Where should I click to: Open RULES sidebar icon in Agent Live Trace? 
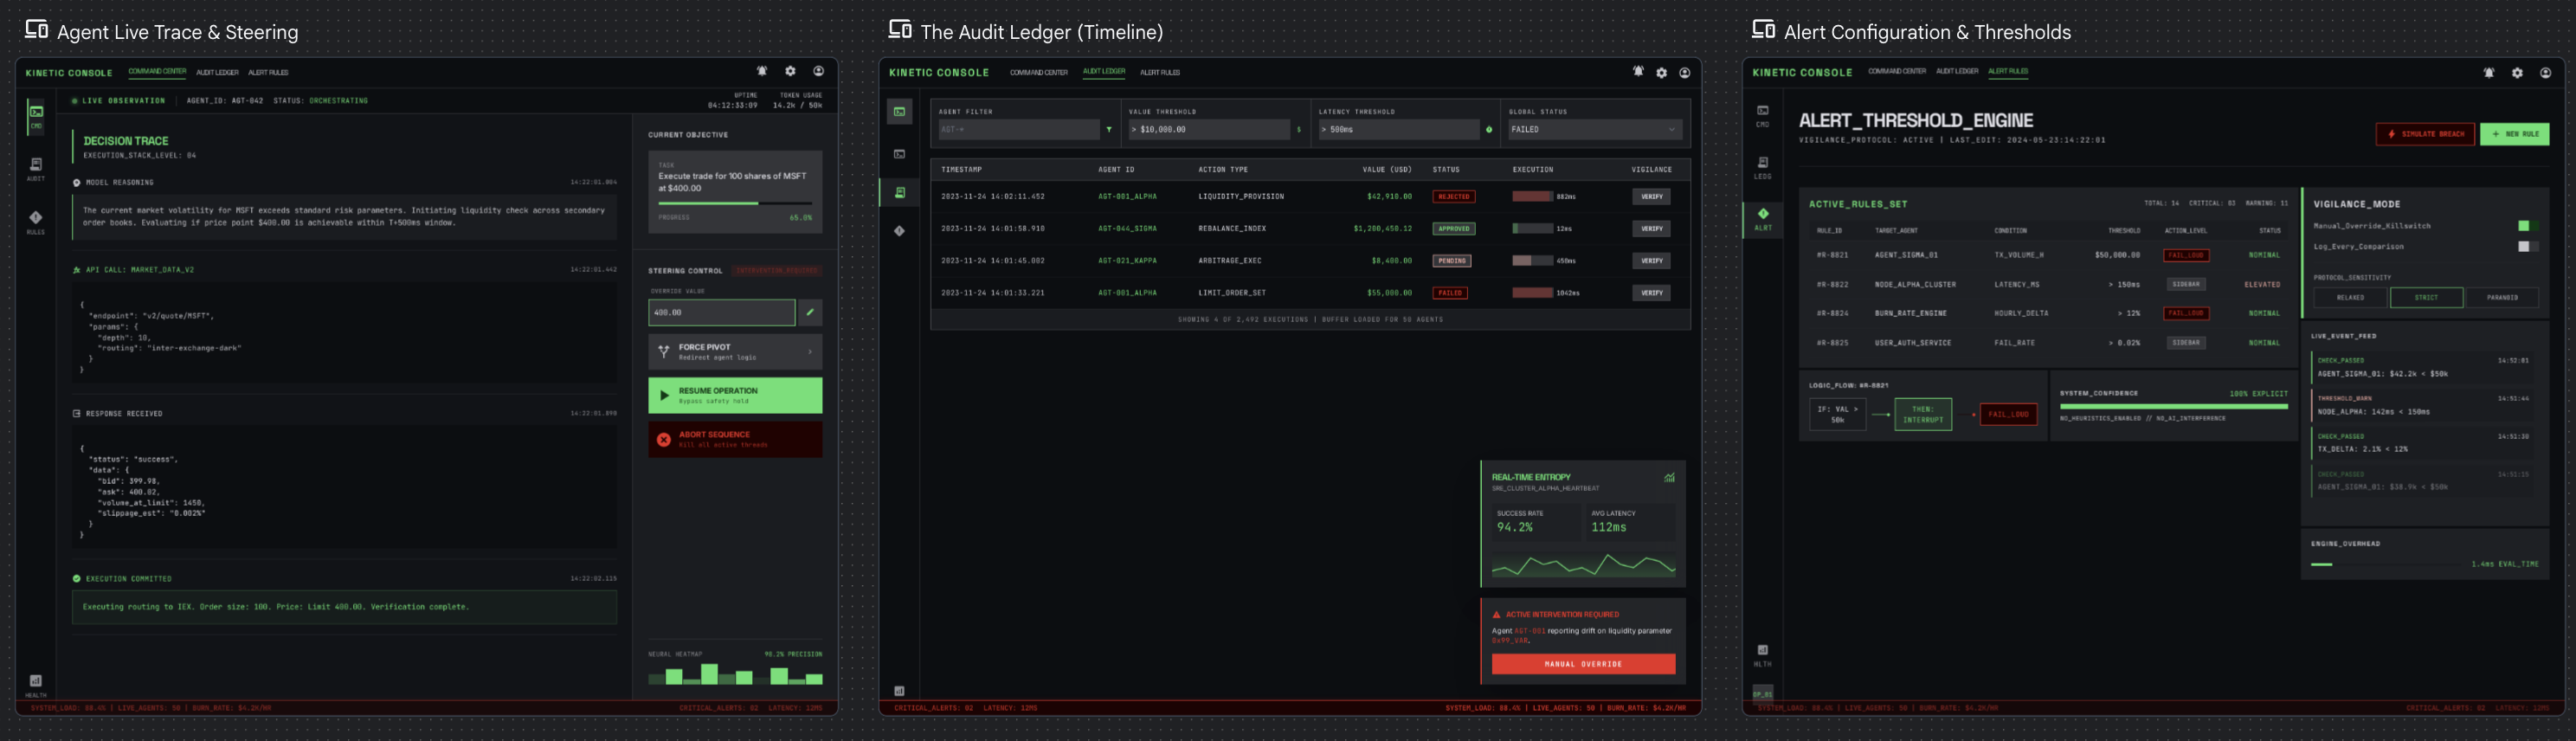(x=36, y=222)
